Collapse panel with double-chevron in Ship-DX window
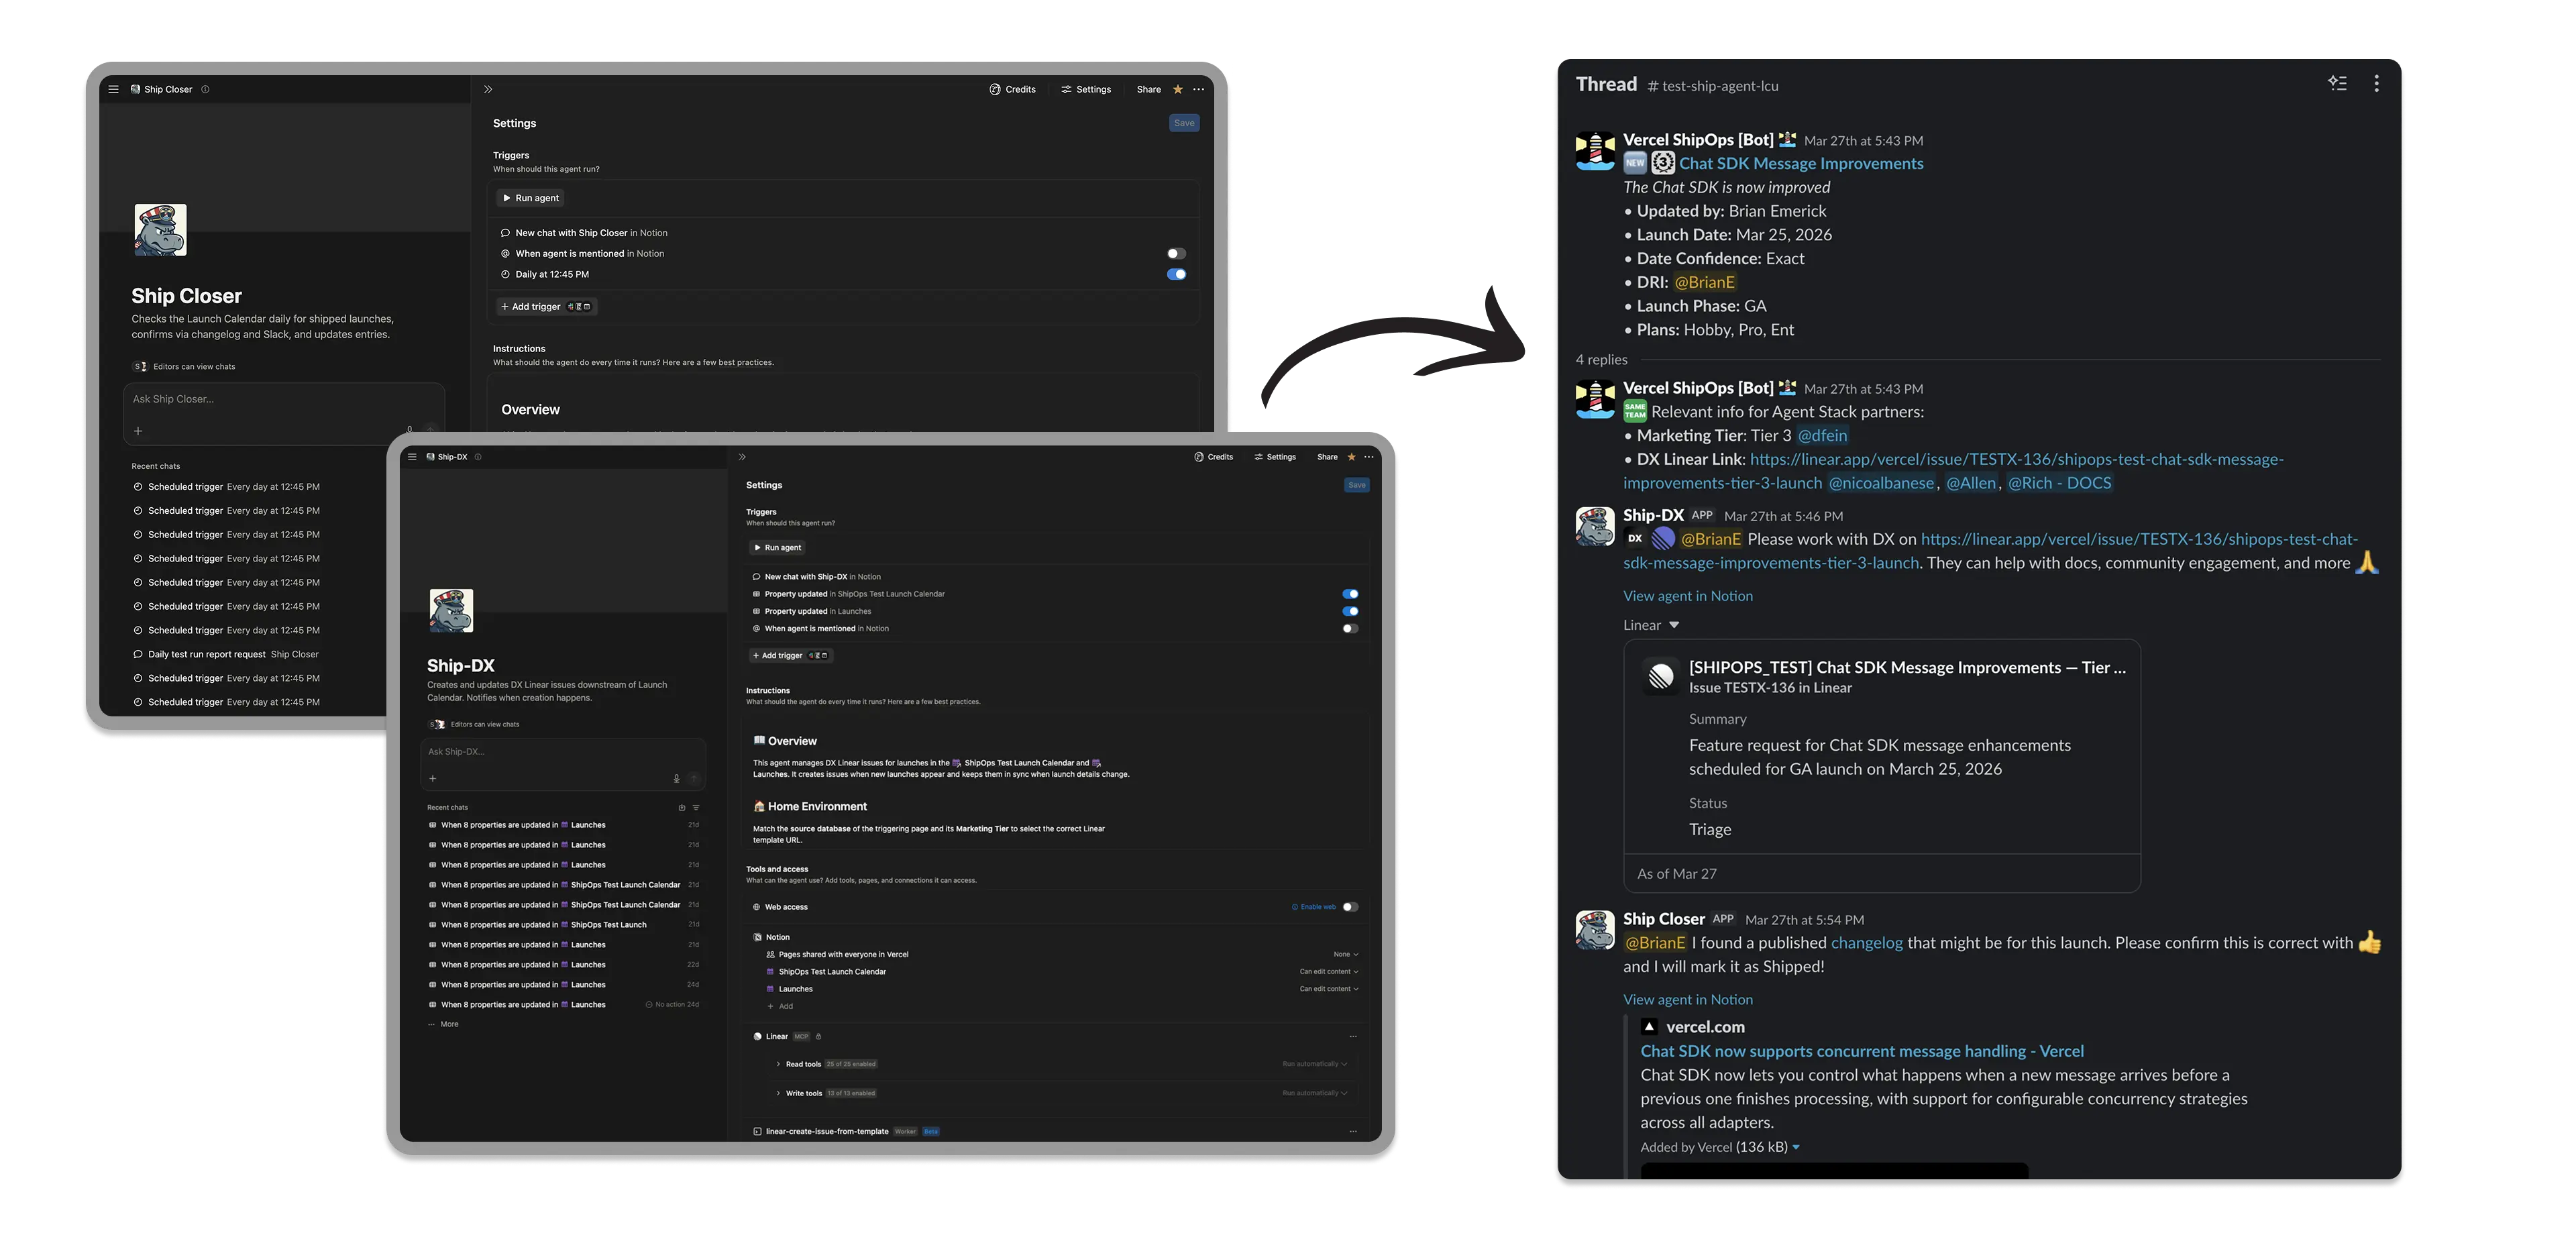The image size is (2576, 1237). click(x=742, y=457)
